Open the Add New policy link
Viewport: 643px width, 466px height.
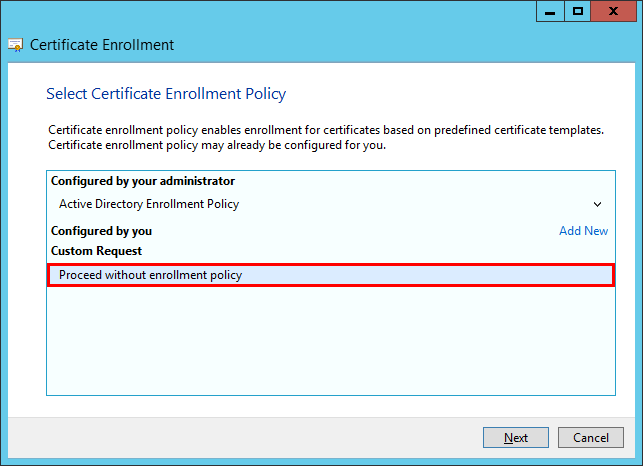click(583, 231)
